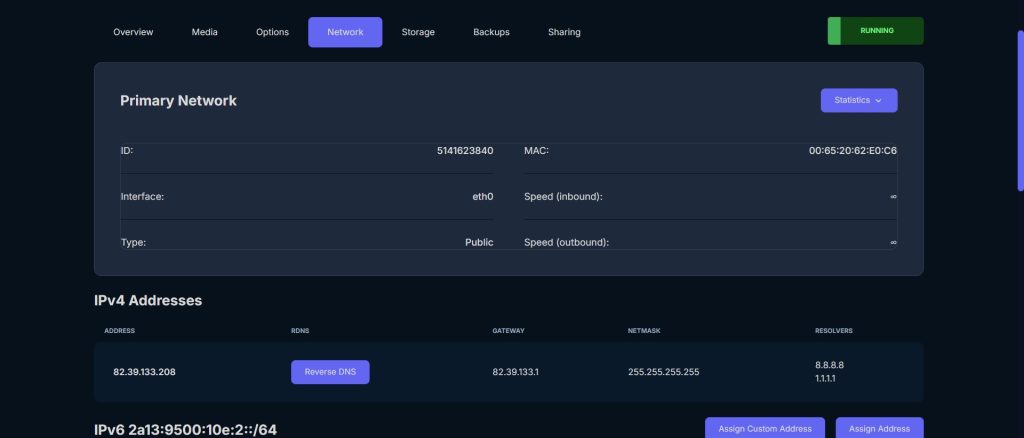Click the MAC address value 00:65:20:62:E0:C6
Image resolution: width=1024 pixels, height=438 pixels.
[852, 151]
